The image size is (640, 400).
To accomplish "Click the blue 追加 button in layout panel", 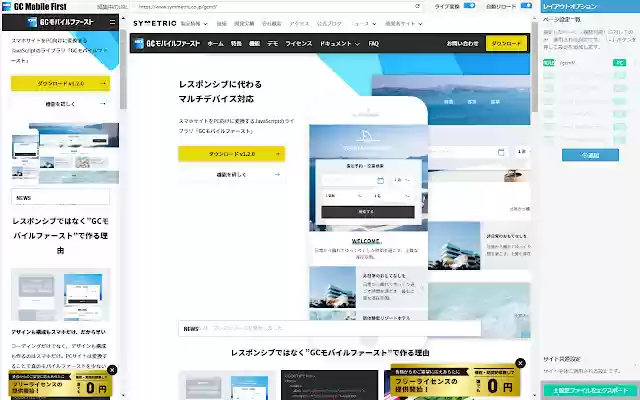I will pos(590,155).
